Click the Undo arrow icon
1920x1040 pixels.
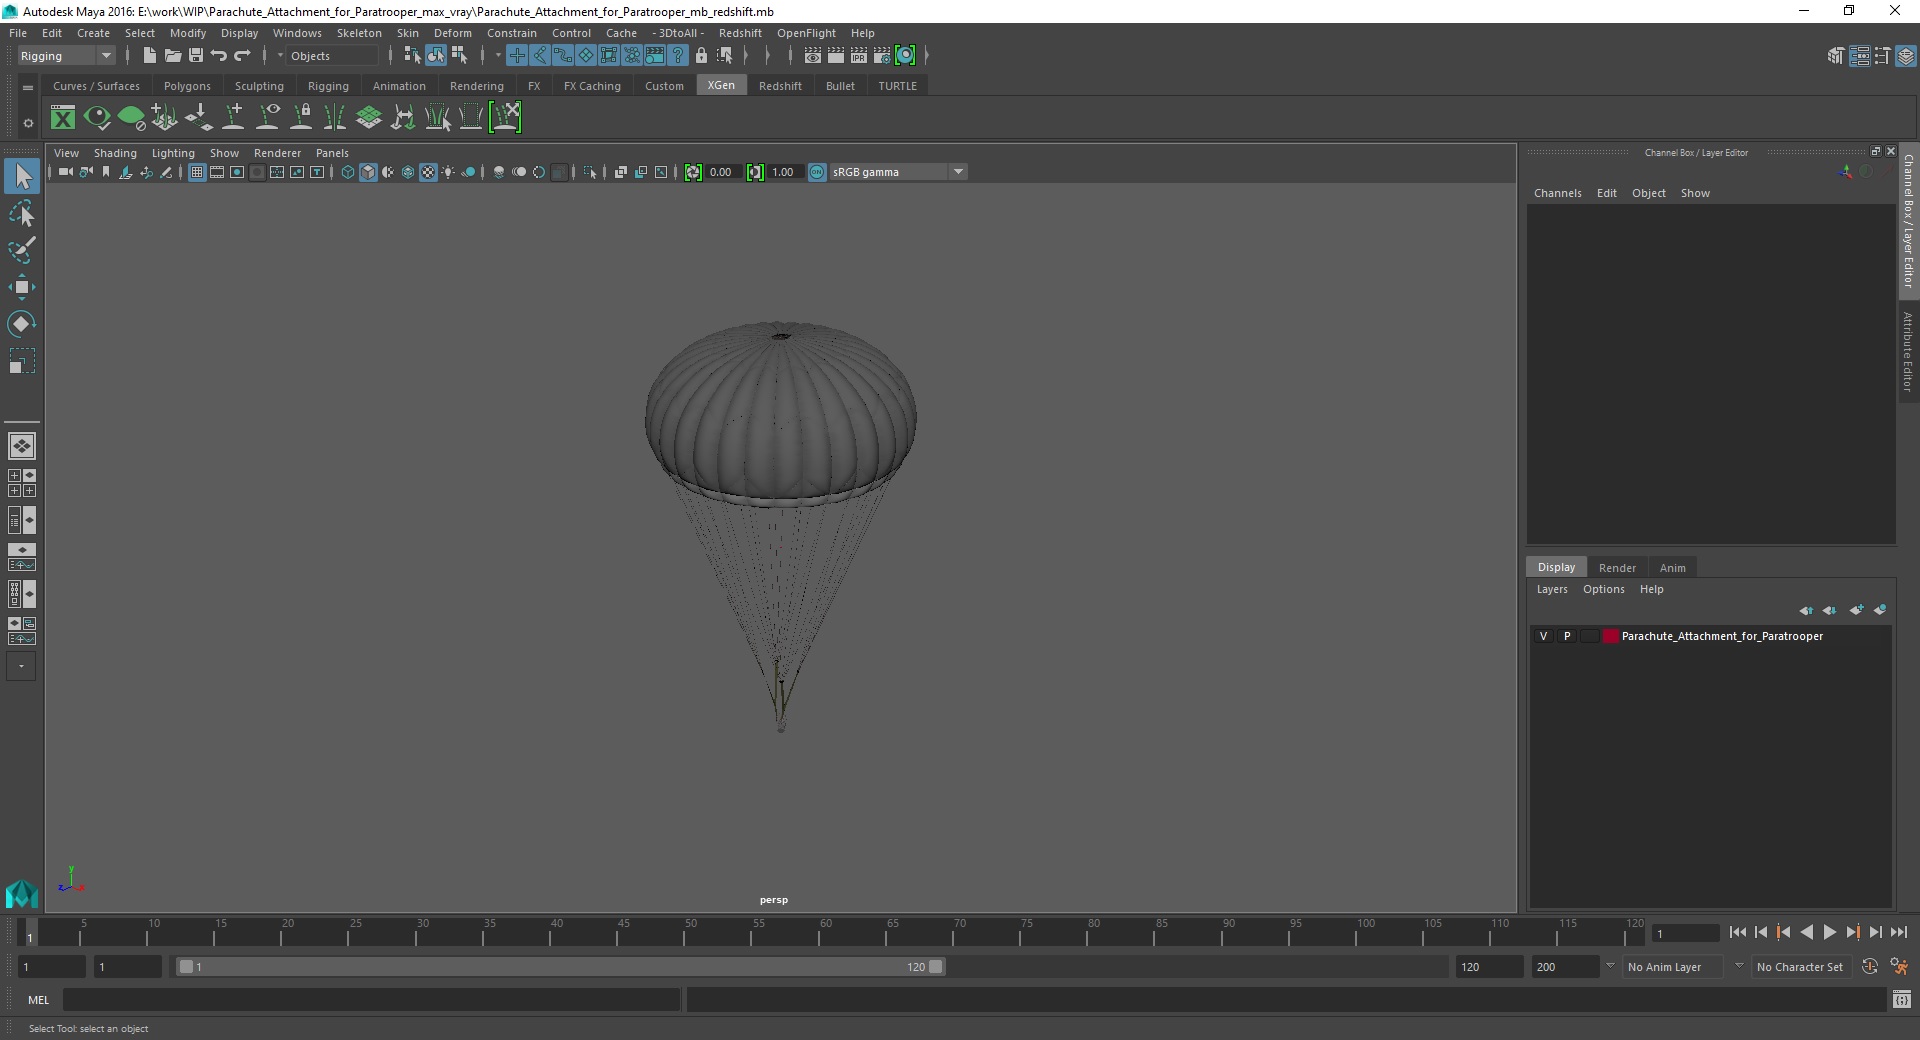point(219,56)
